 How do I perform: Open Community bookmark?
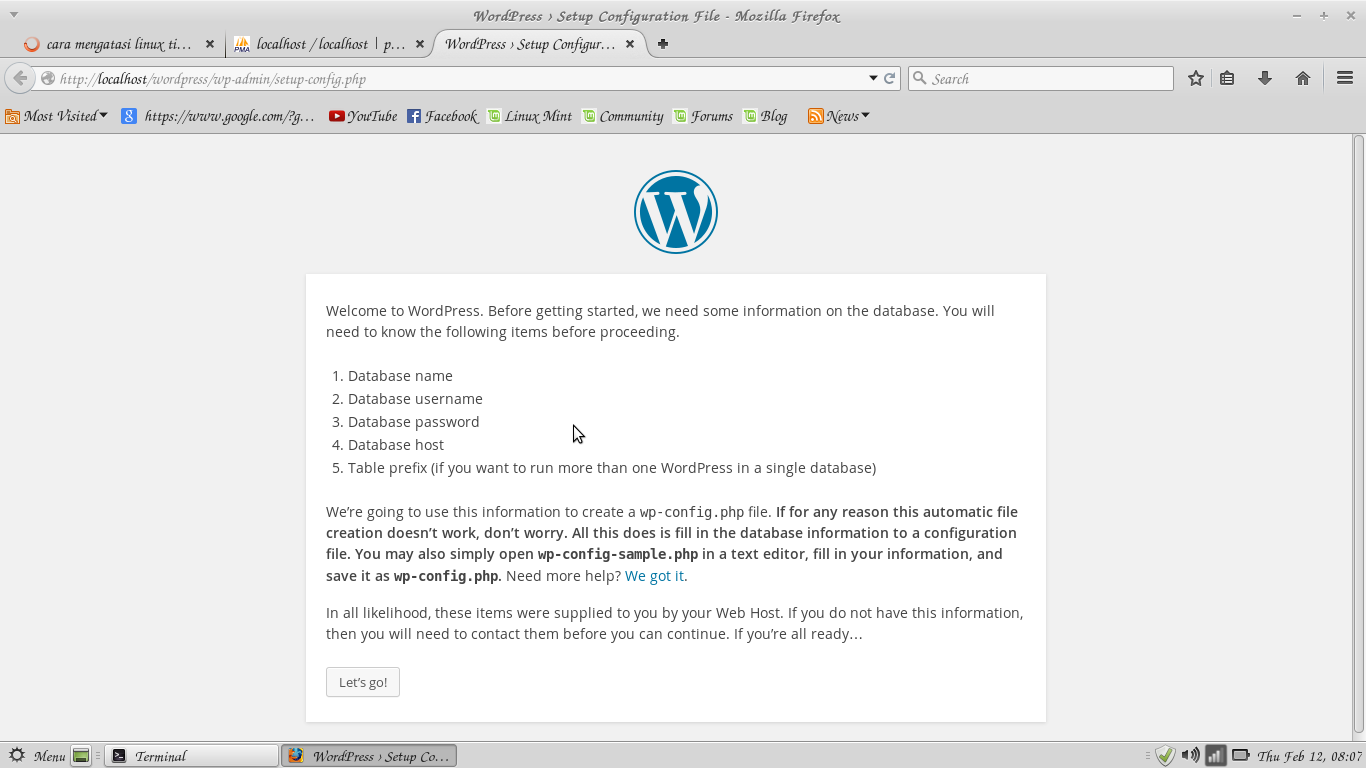point(622,116)
